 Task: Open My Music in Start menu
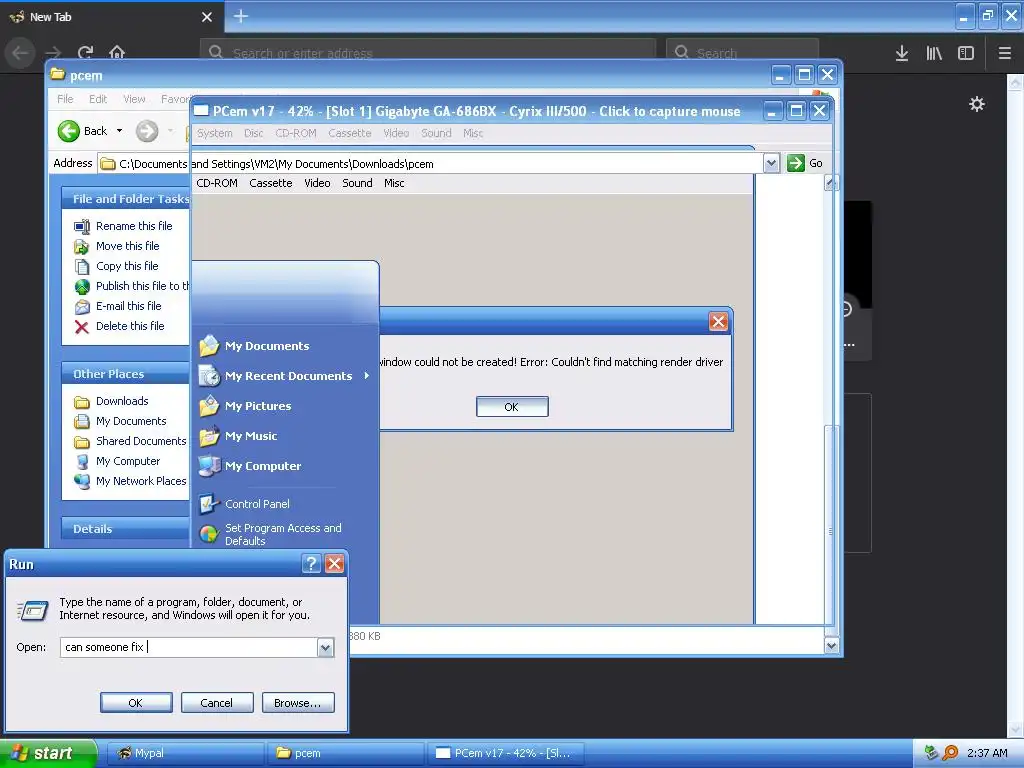251,436
